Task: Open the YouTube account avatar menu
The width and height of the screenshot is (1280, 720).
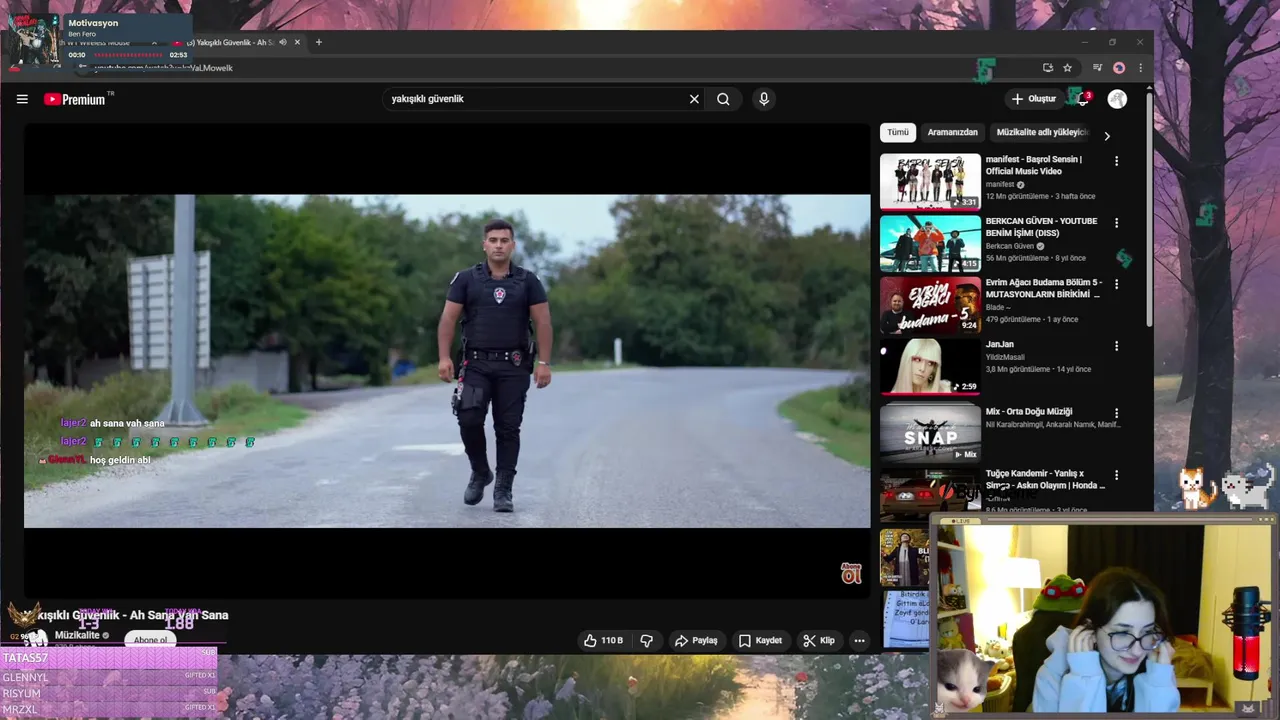Action: coord(1117,99)
